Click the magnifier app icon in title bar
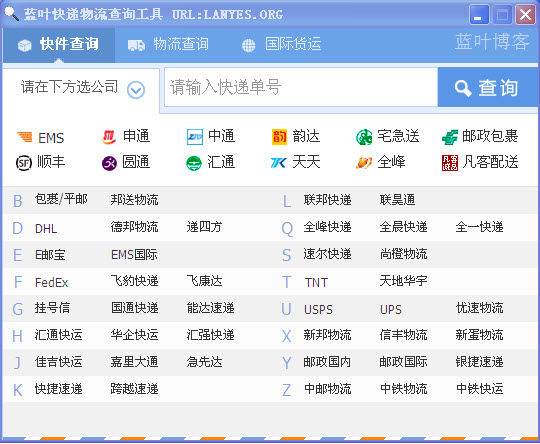This screenshot has height=444, width=540. (11, 13)
